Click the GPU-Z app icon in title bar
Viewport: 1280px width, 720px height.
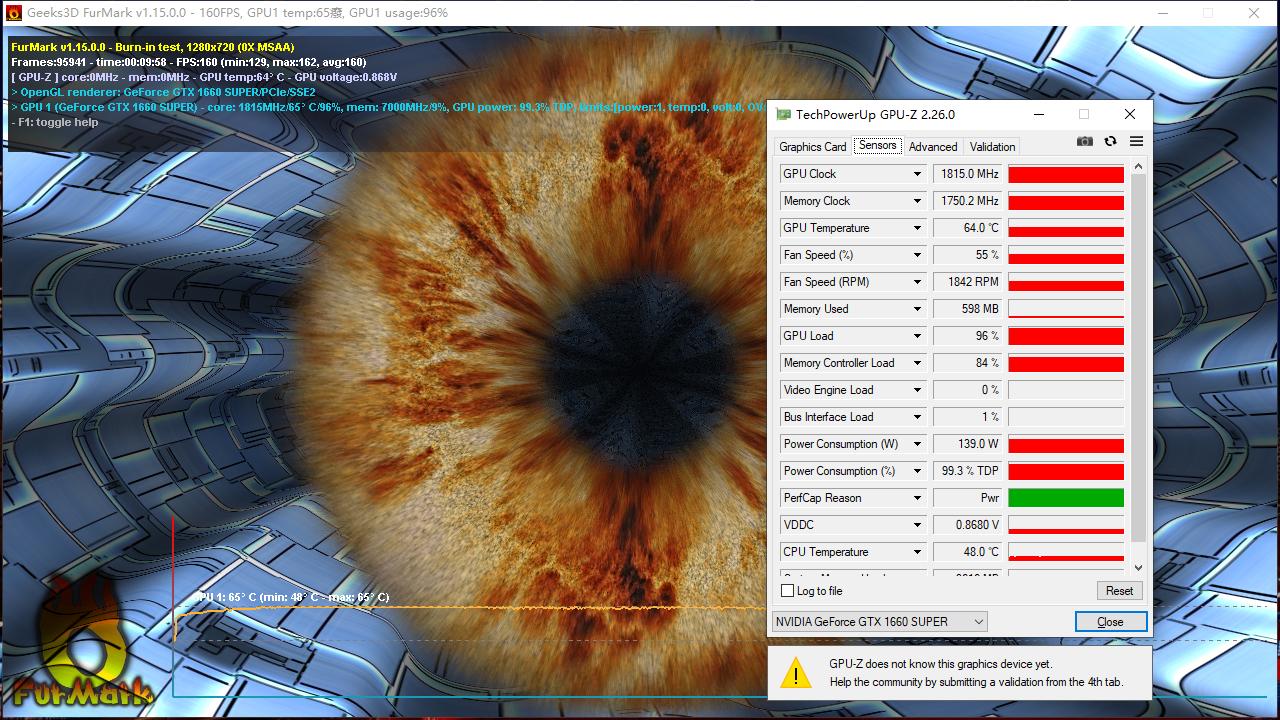(784, 115)
